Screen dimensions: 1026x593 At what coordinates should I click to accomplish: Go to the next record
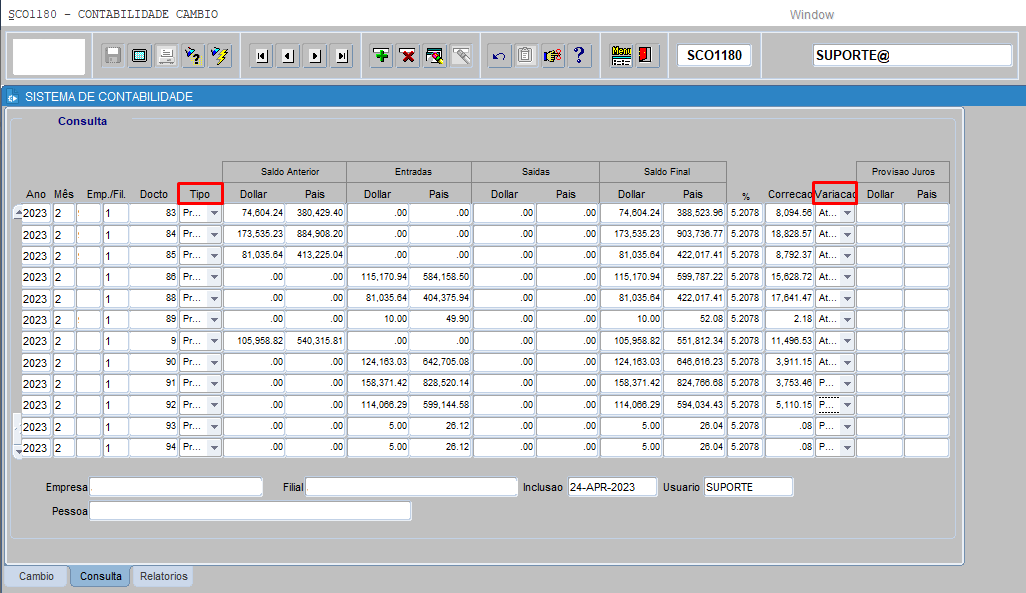[x=315, y=56]
